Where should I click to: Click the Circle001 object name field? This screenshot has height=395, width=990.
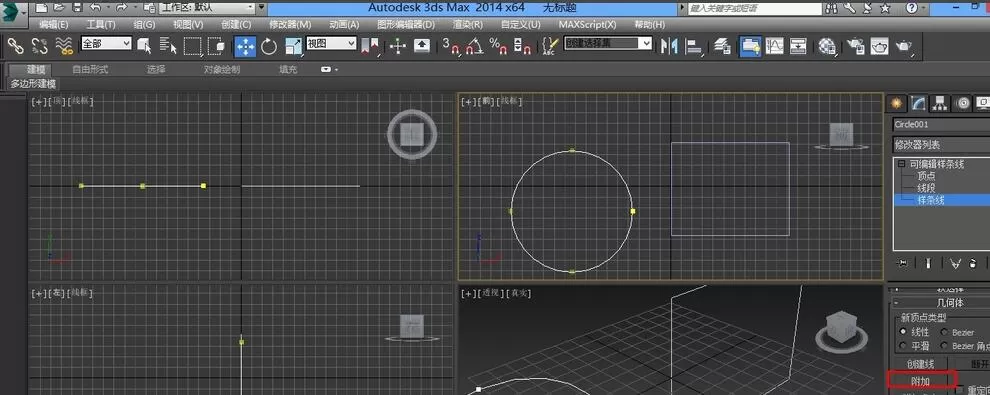pyautogui.click(x=941, y=124)
